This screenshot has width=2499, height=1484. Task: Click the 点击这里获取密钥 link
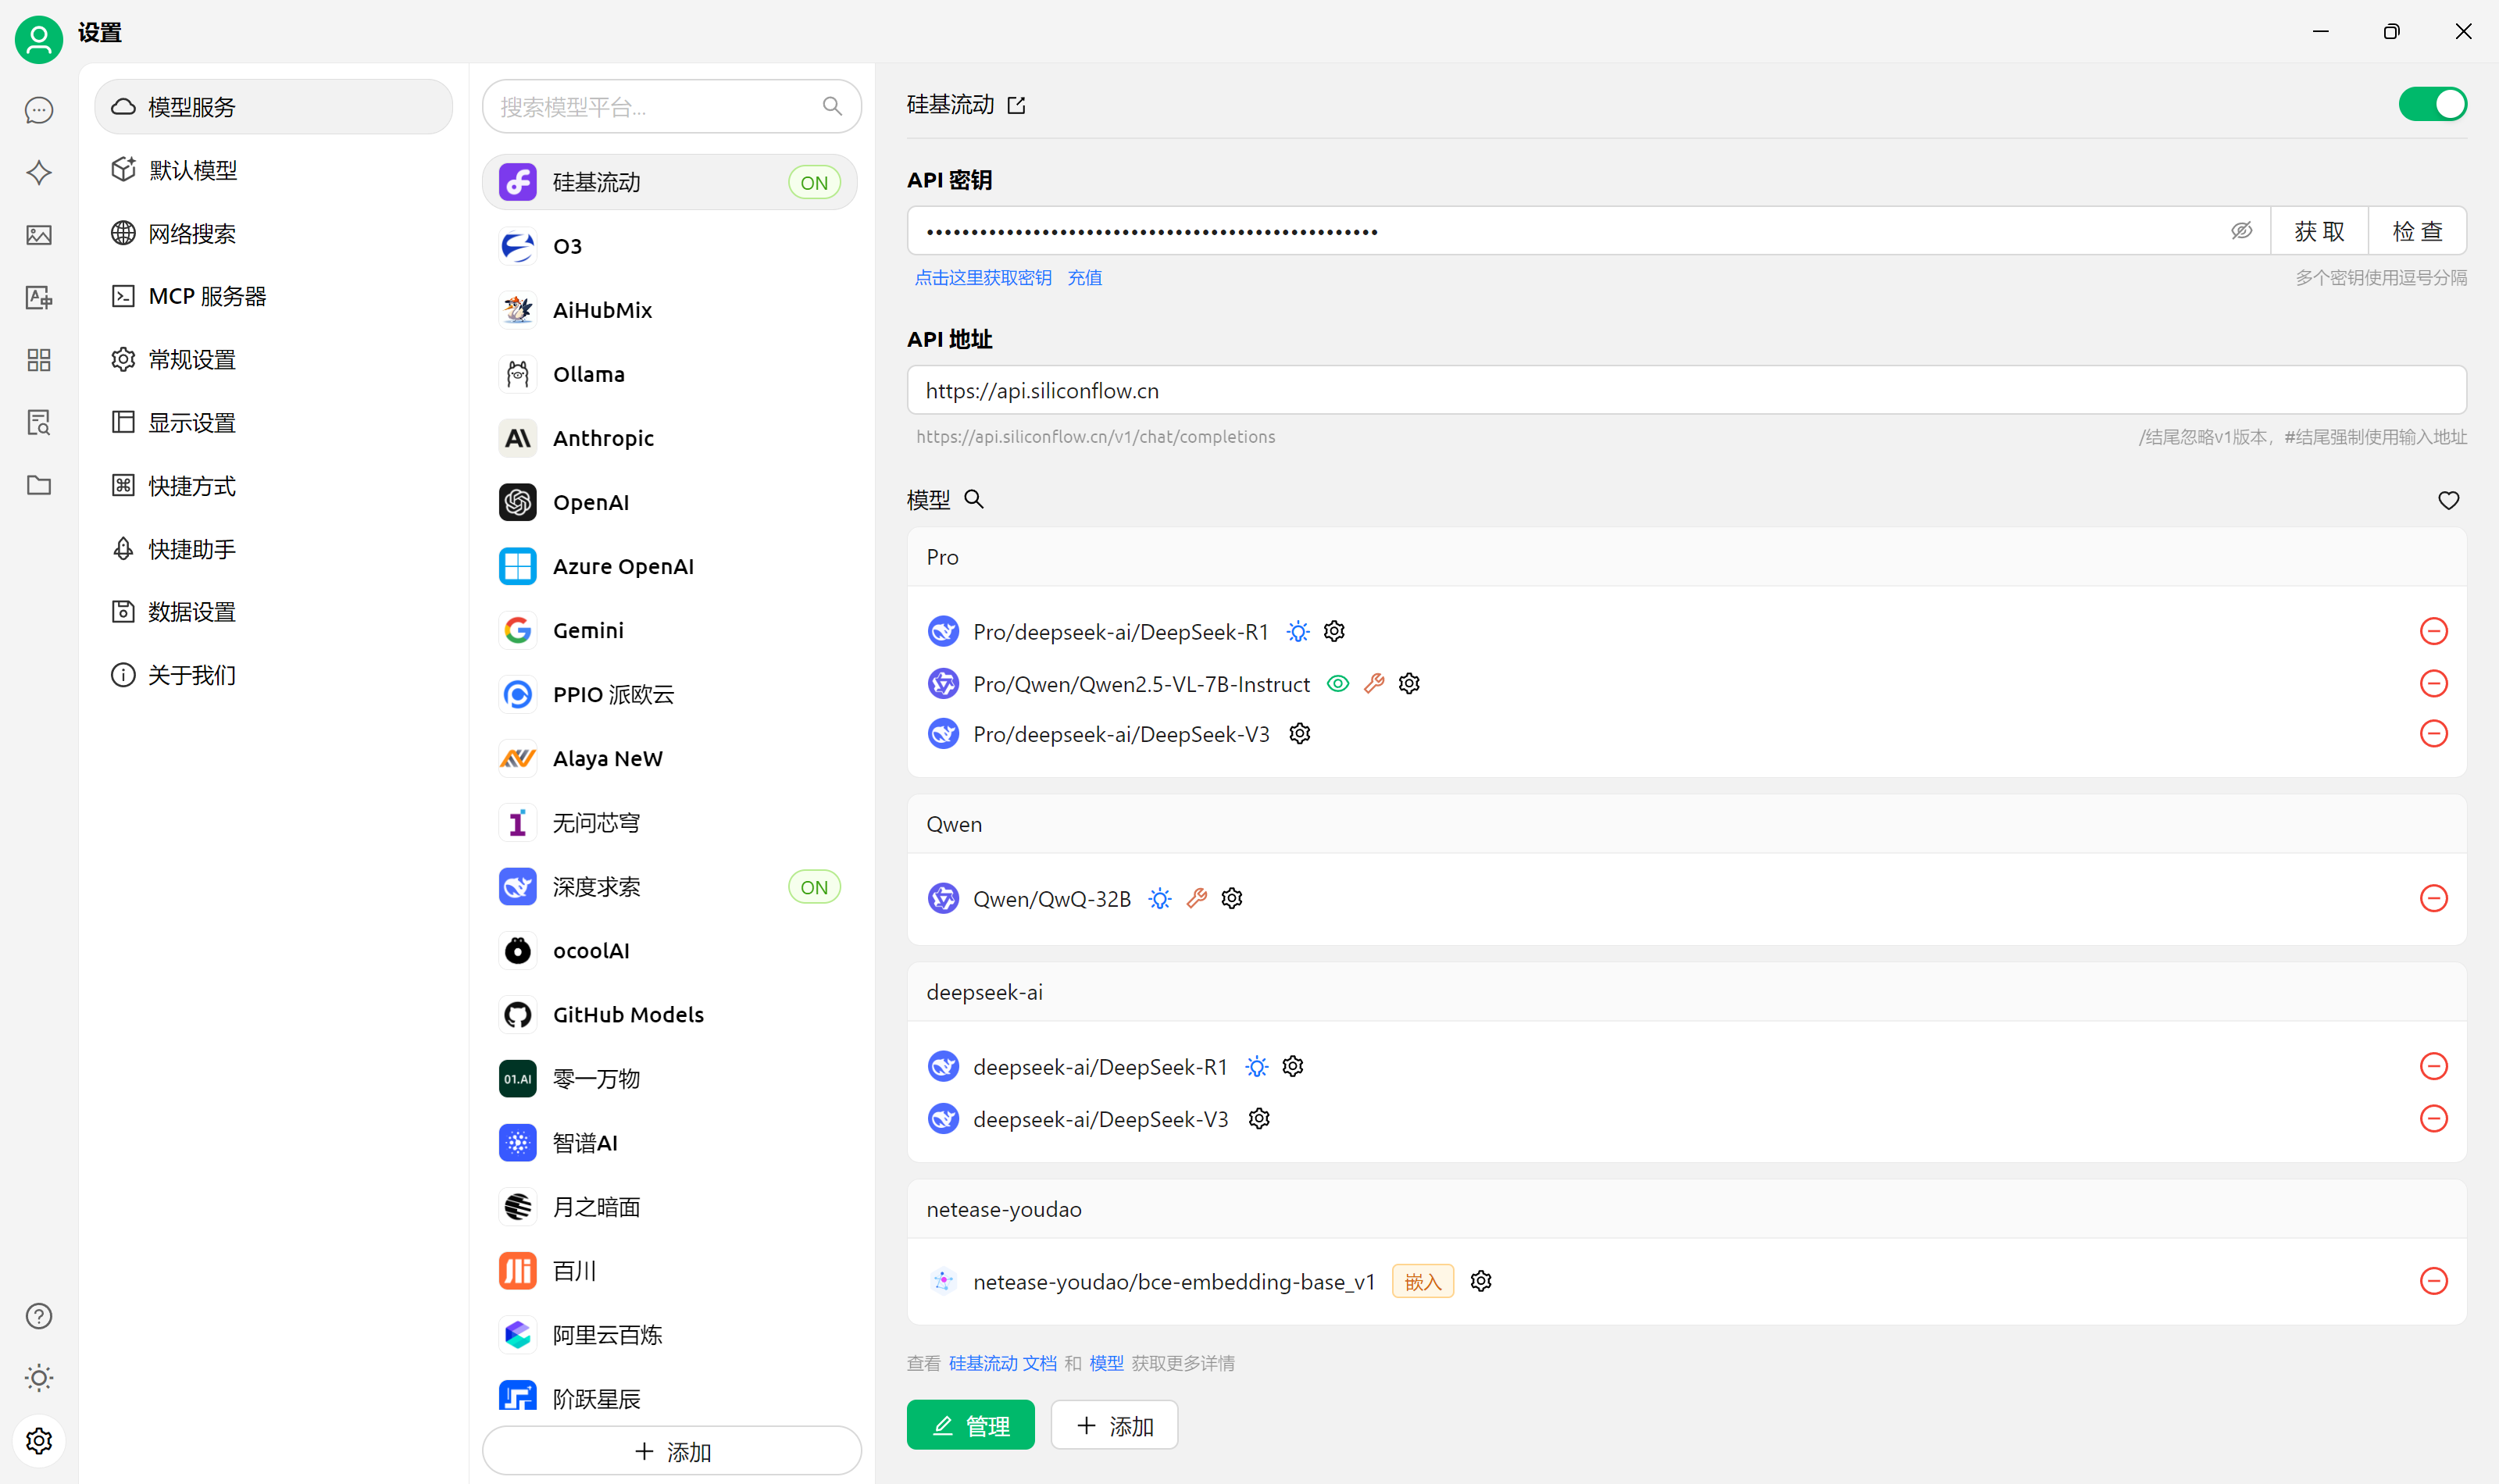[x=982, y=278]
